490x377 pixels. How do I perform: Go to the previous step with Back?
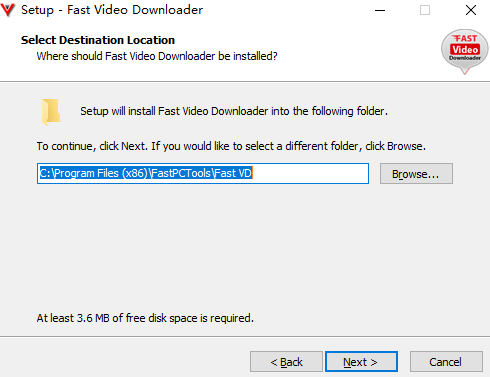click(286, 362)
